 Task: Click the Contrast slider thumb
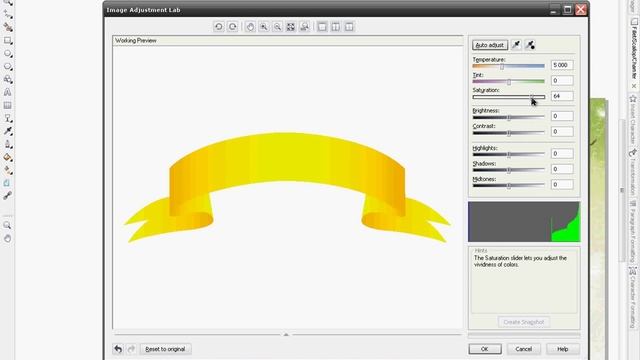[x=509, y=133]
